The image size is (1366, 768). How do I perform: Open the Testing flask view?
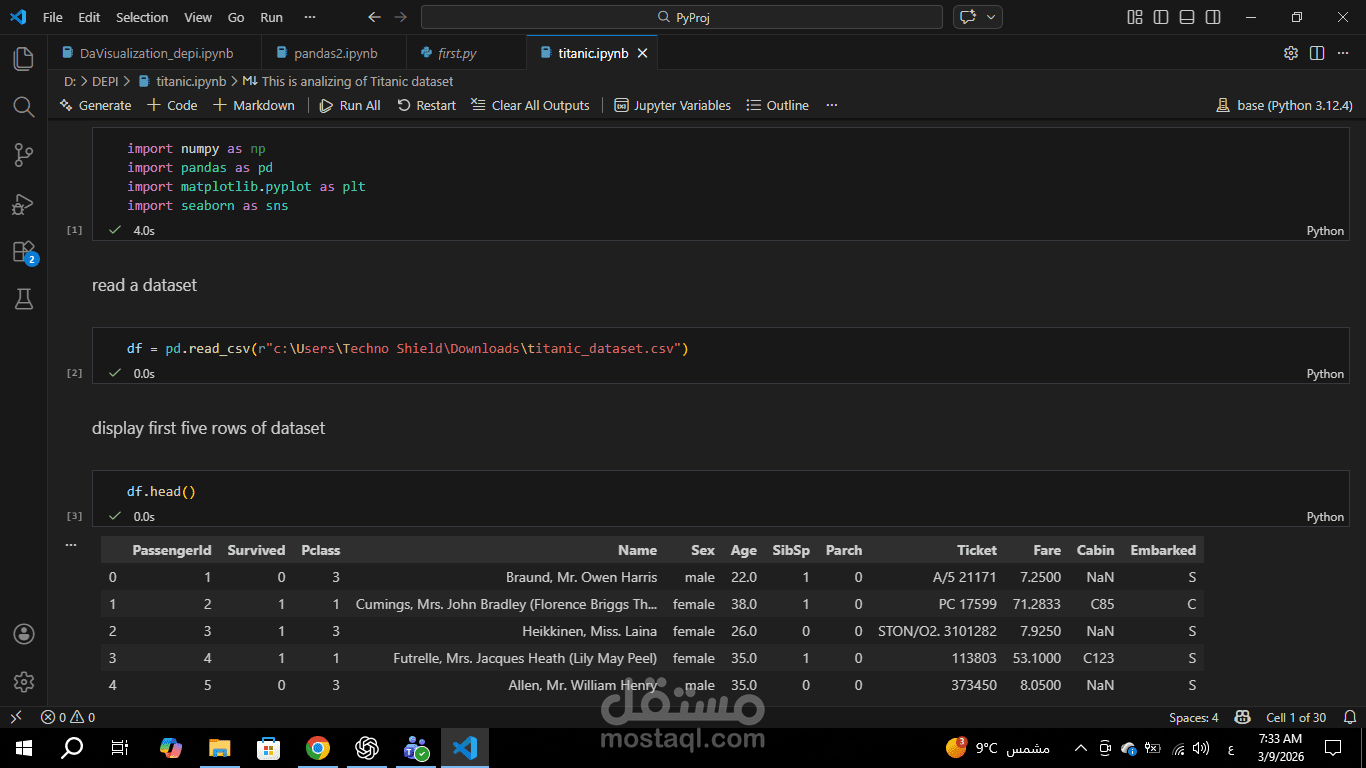[x=23, y=299]
